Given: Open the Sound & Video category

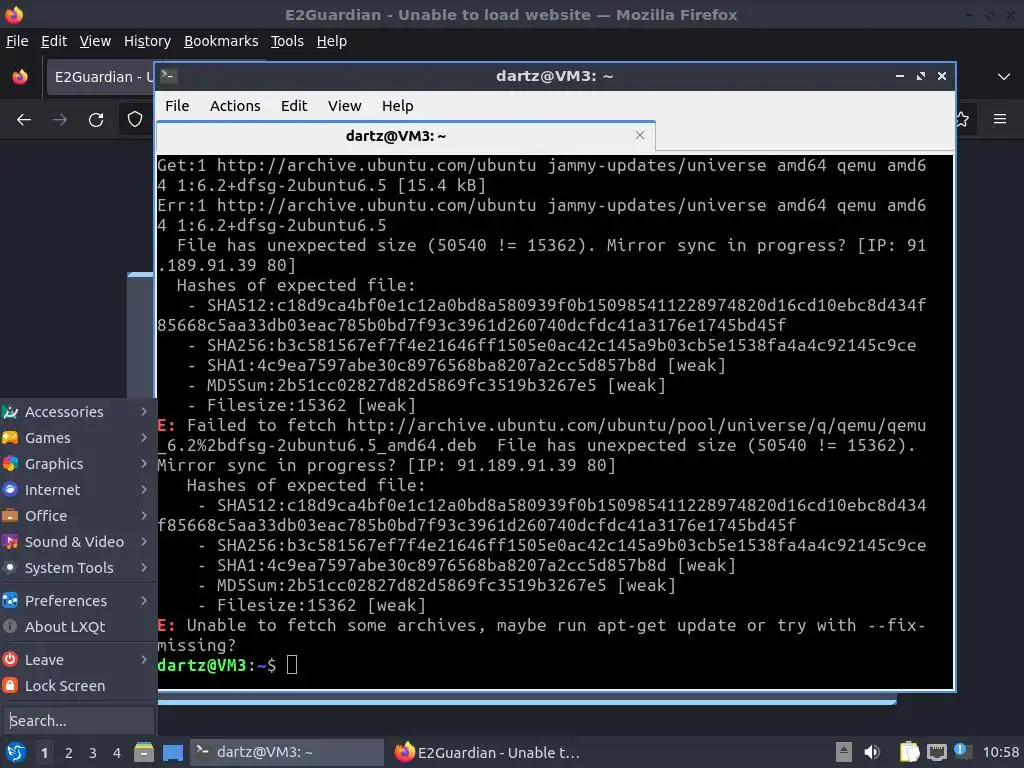Looking at the screenshot, I should point(77,542).
